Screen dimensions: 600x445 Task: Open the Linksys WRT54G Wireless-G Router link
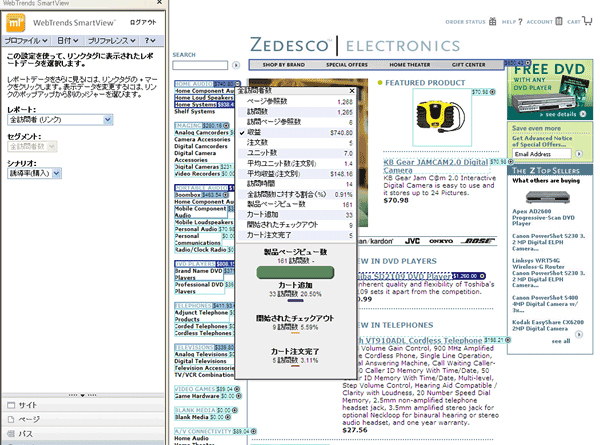tap(538, 264)
